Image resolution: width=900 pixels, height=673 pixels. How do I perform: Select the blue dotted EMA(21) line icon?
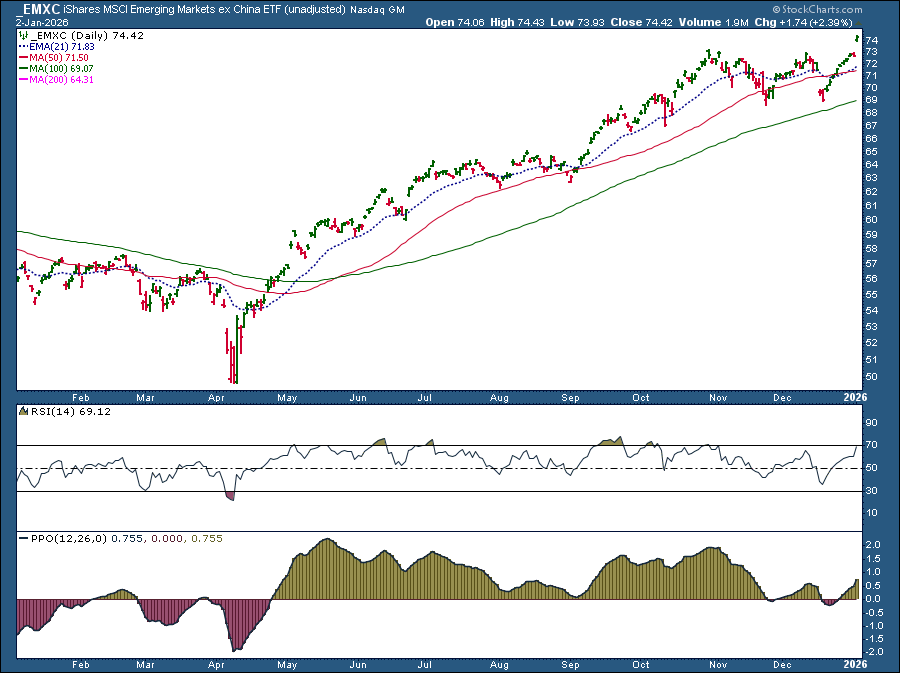point(23,46)
